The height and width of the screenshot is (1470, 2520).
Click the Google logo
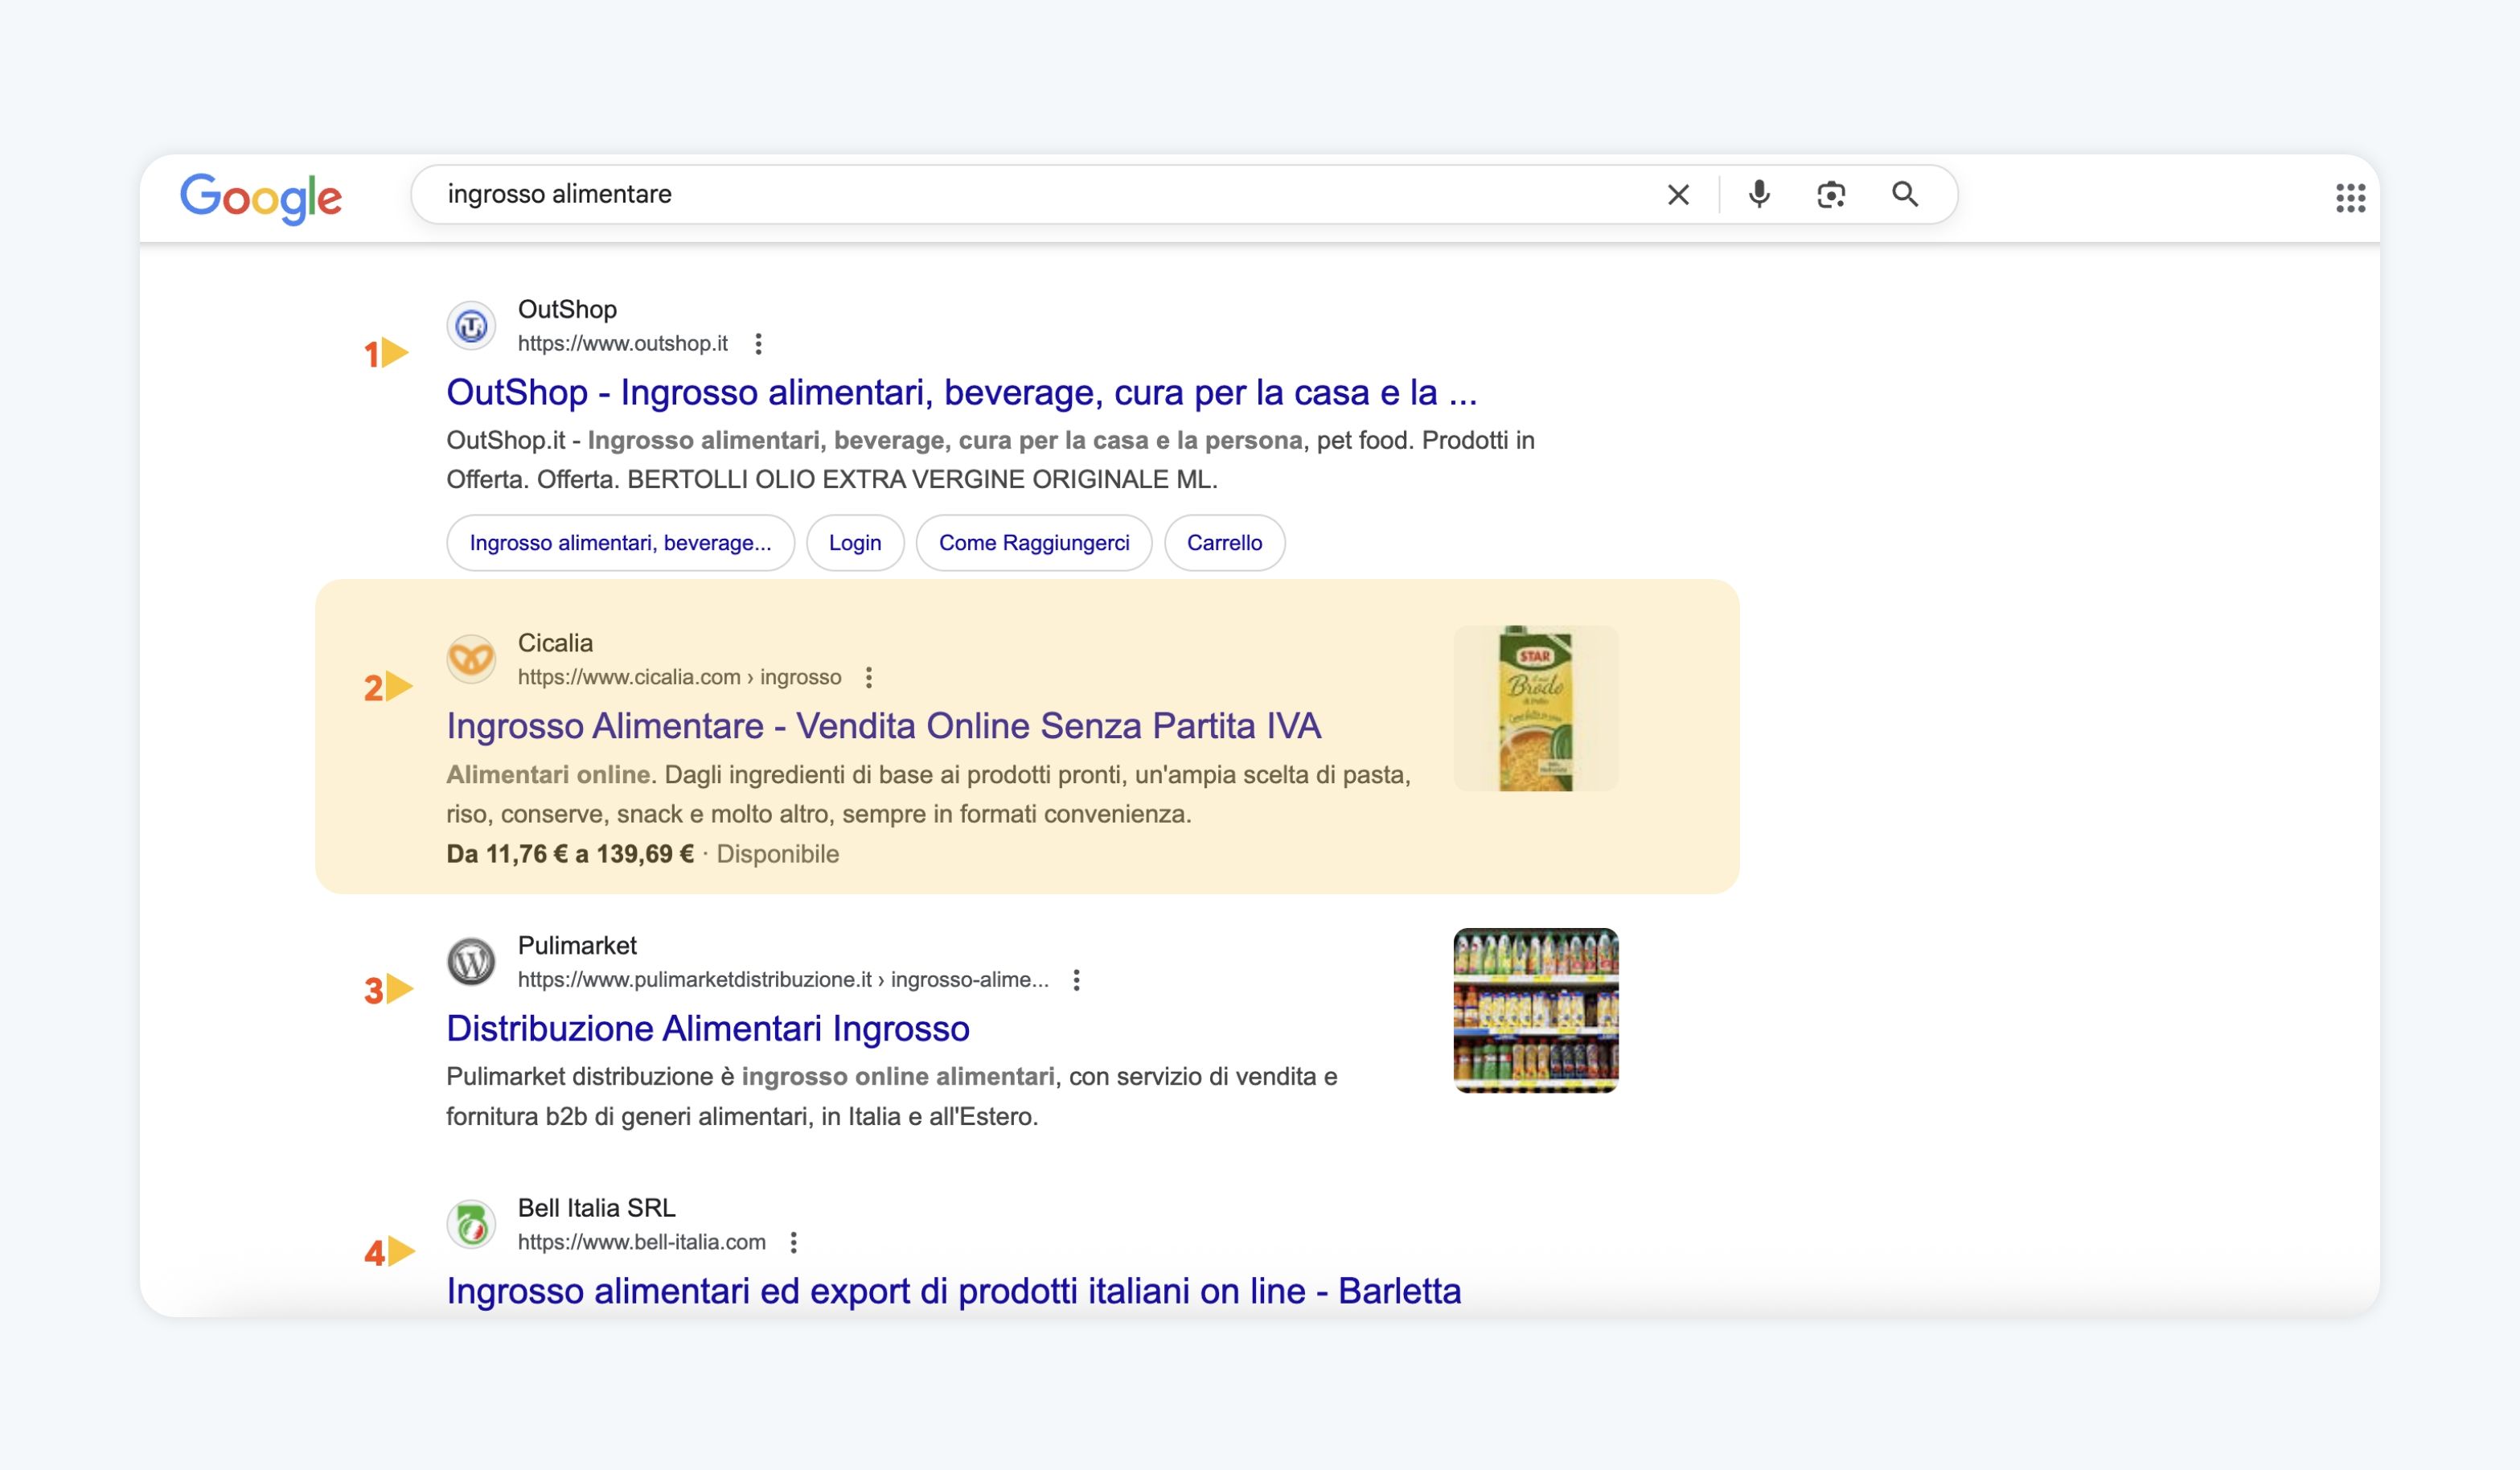261,197
